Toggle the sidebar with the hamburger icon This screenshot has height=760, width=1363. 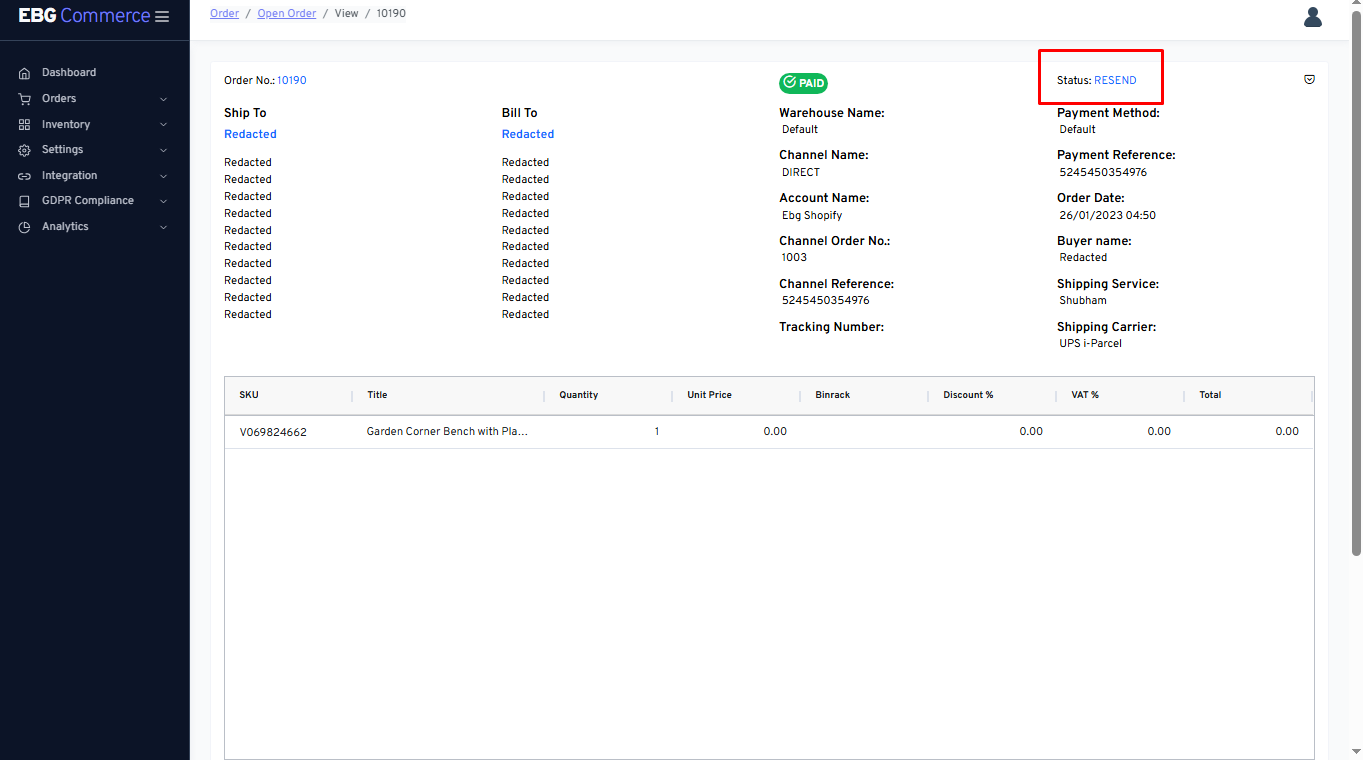pyautogui.click(x=162, y=15)
